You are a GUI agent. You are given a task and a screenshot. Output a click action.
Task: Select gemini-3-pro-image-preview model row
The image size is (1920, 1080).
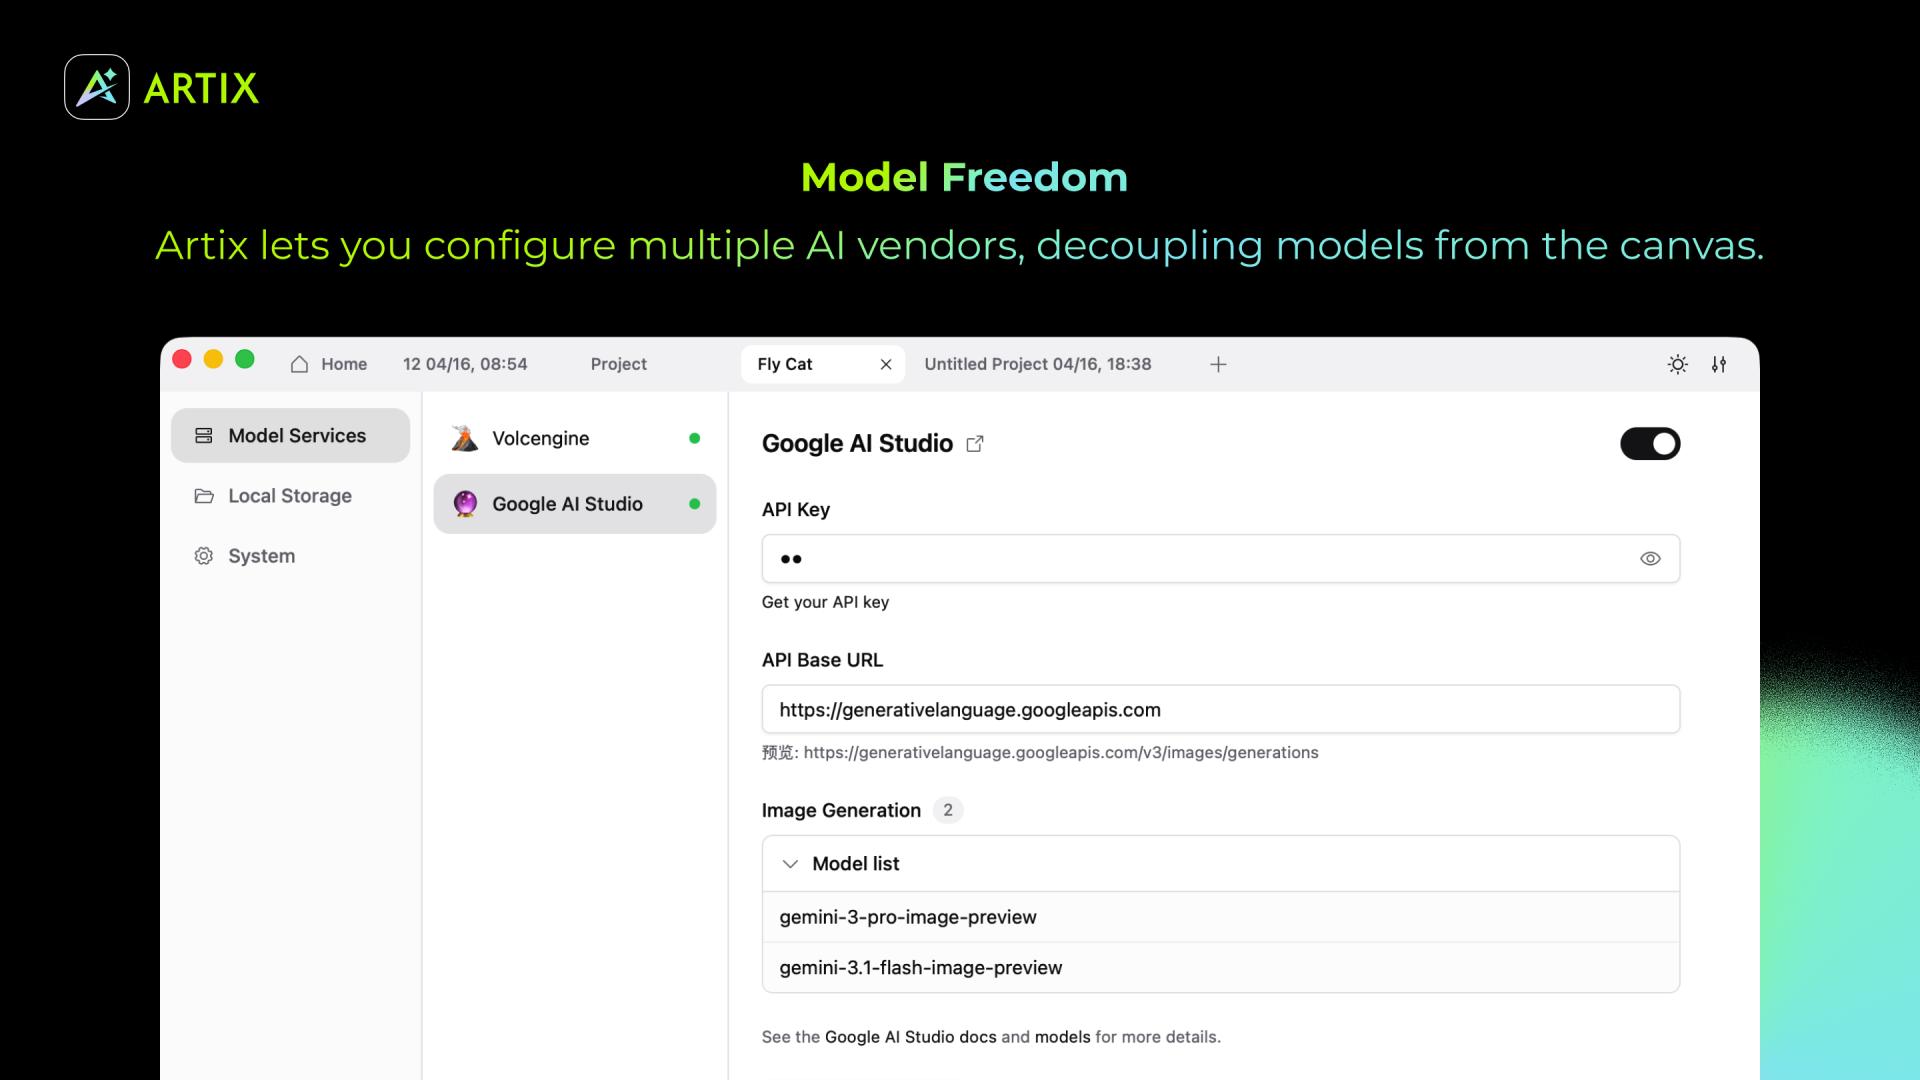[x=1220, y=917]
